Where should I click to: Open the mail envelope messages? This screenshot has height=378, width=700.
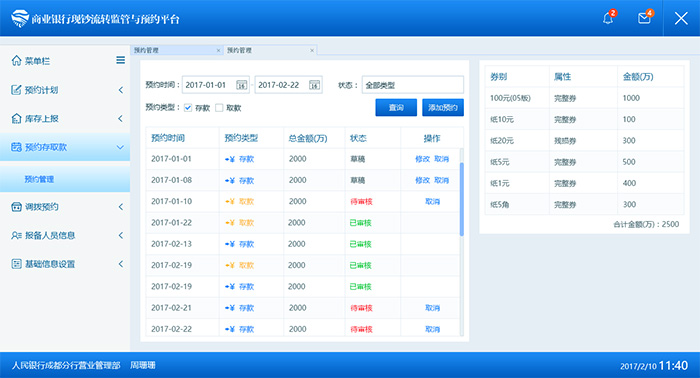point(644,18)
